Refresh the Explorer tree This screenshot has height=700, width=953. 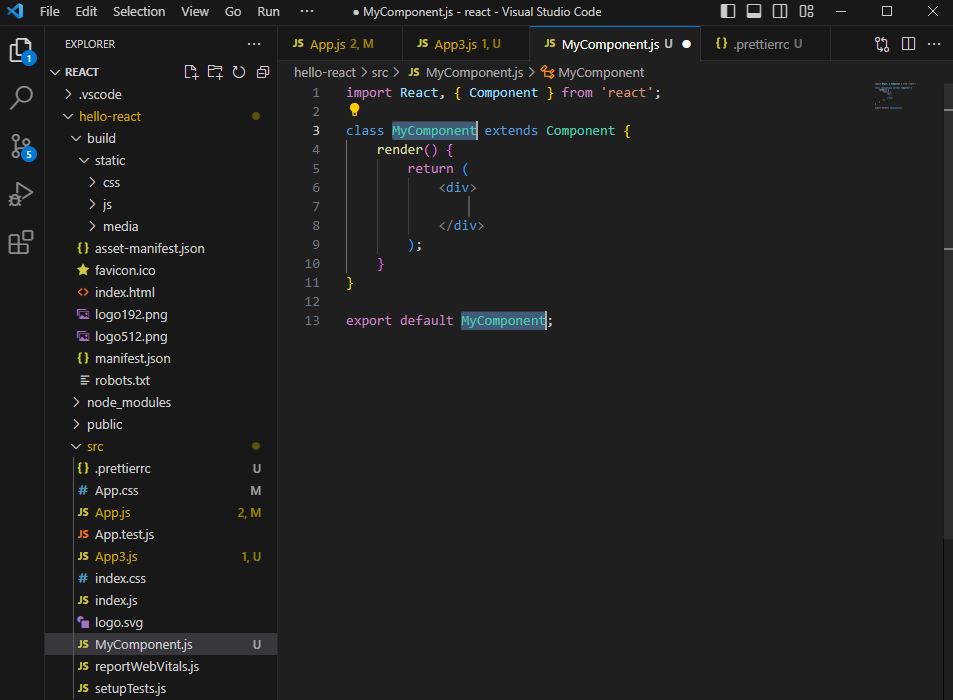coord(239,72)
